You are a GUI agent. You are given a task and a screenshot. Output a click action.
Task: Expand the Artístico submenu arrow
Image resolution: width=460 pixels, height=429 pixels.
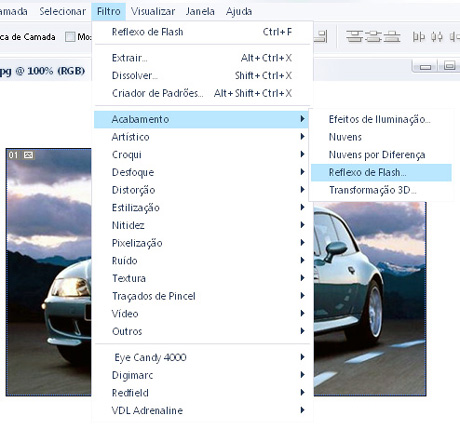point(302,136)
